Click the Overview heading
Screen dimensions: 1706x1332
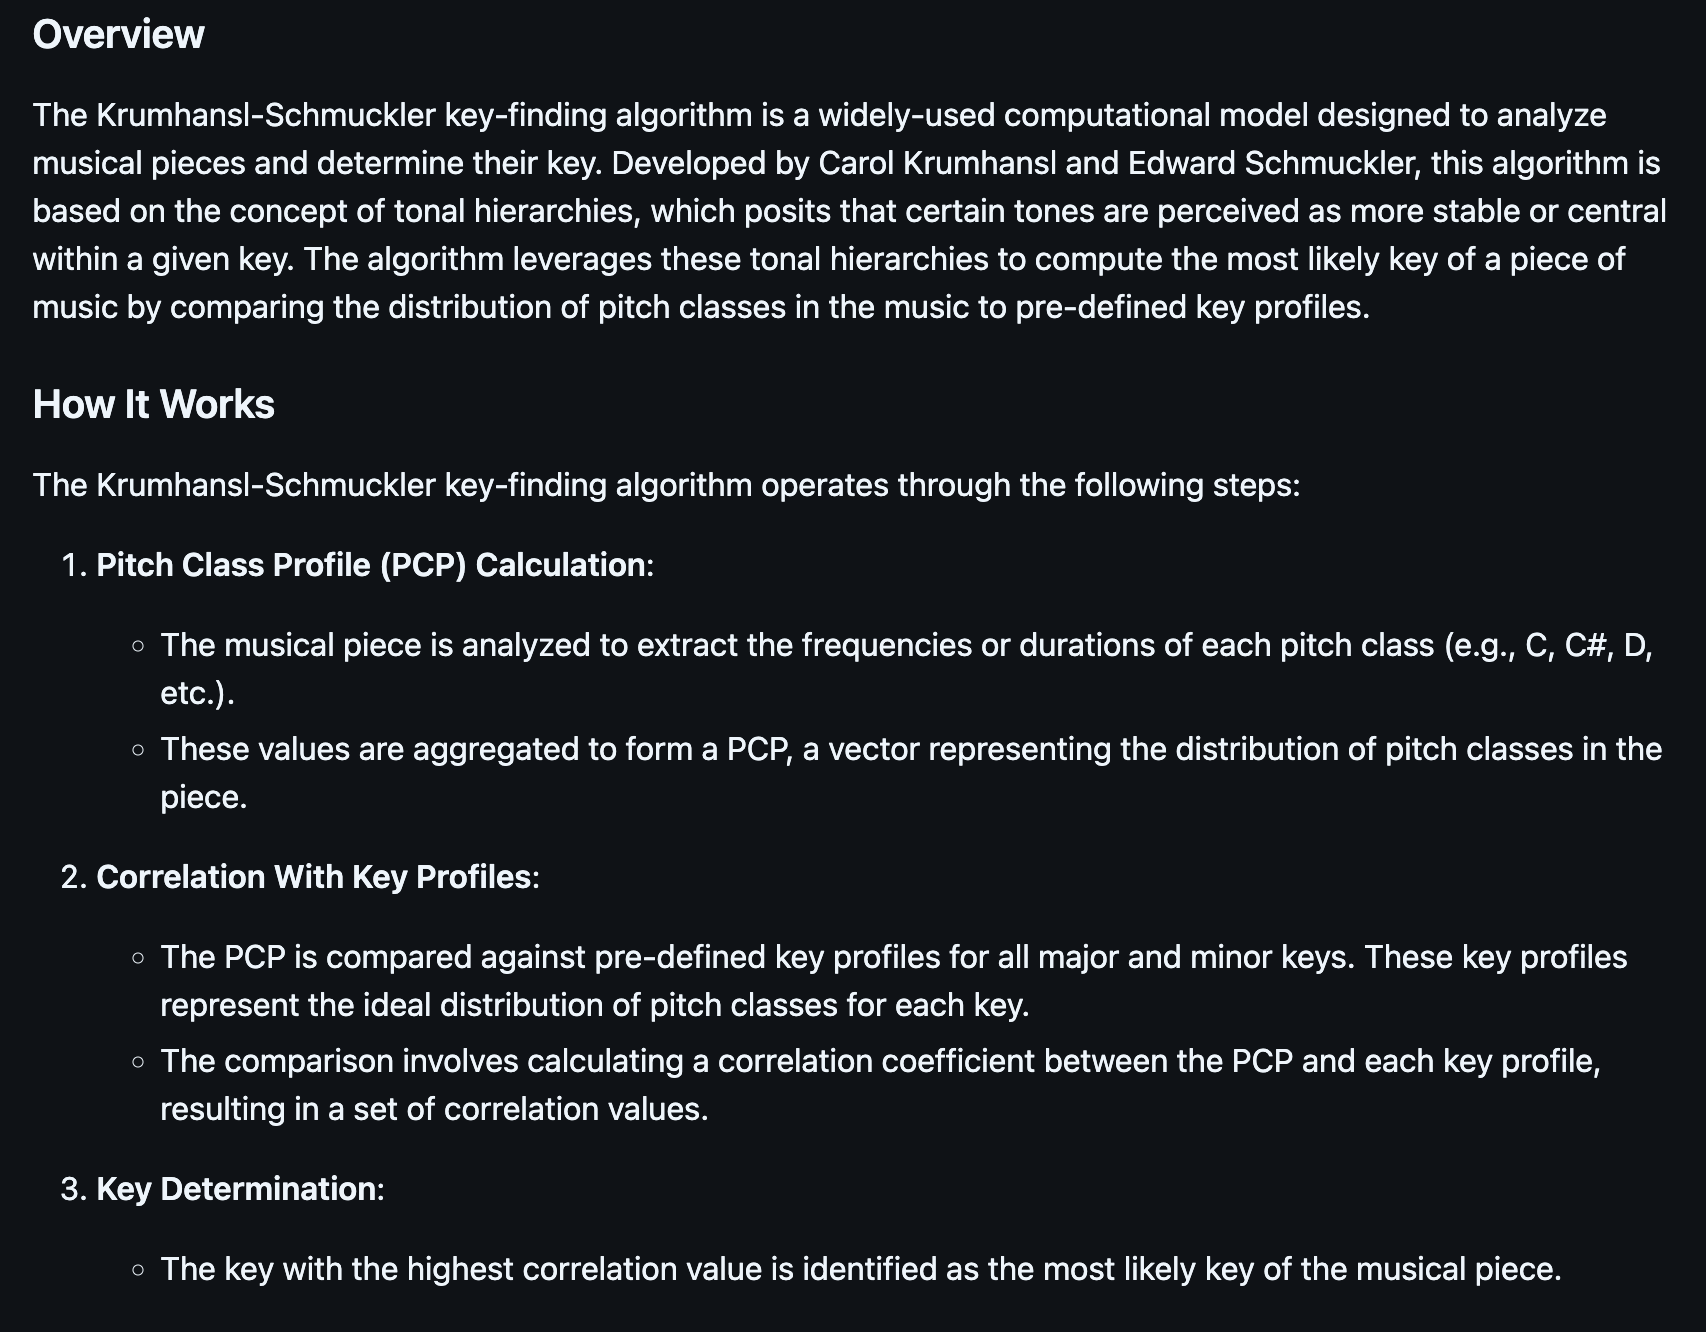(118, 35)
